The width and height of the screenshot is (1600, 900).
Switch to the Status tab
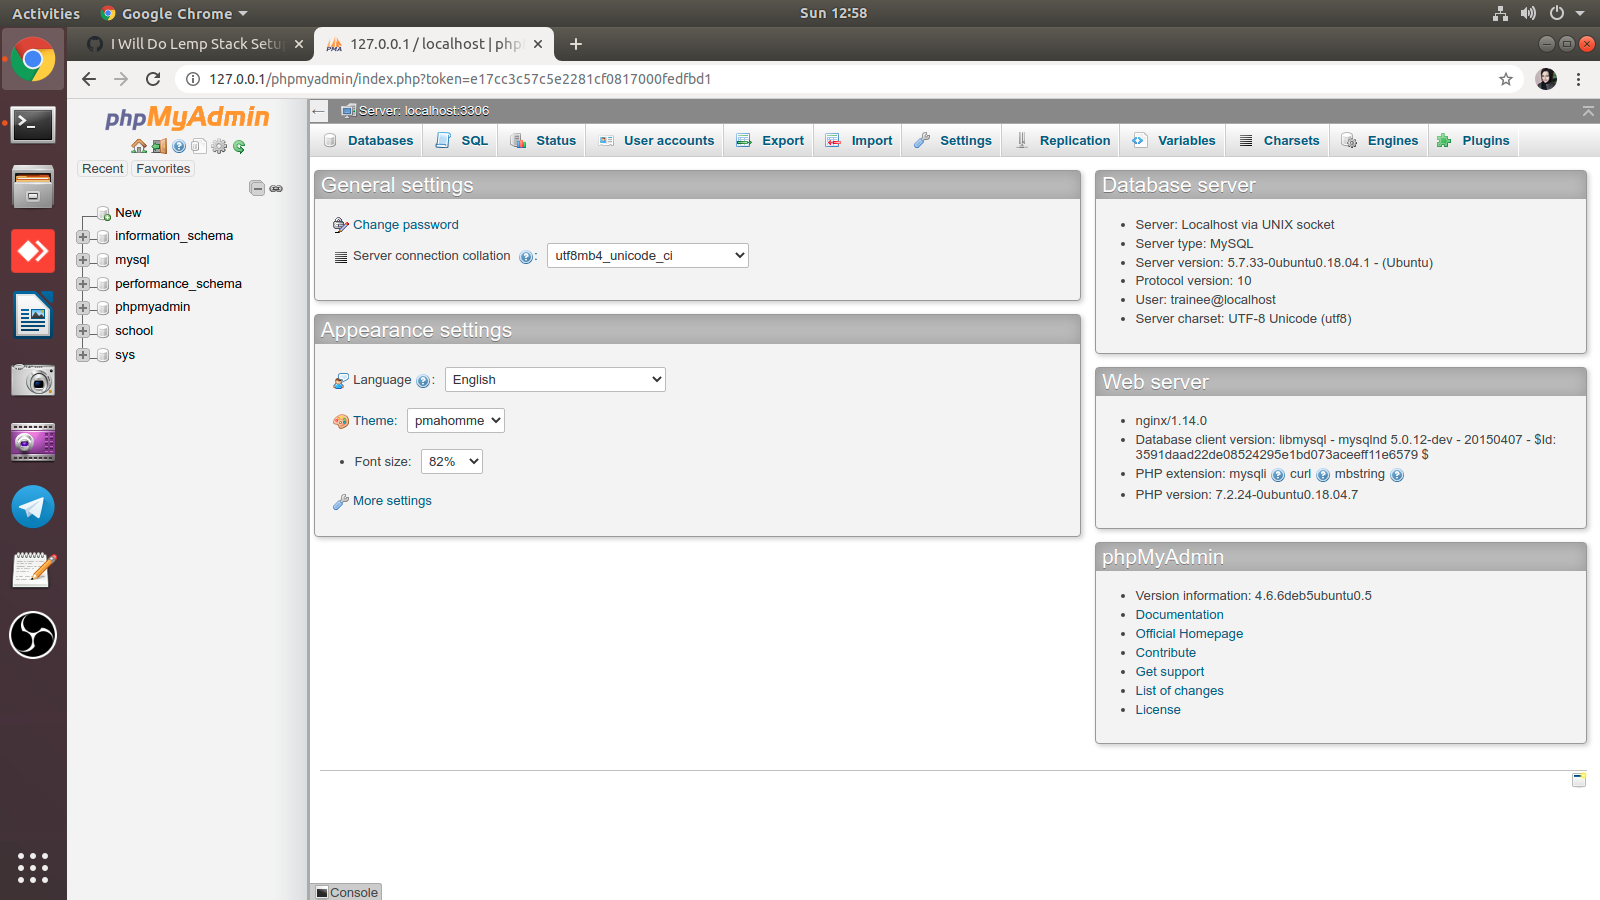tap(543, 141)
